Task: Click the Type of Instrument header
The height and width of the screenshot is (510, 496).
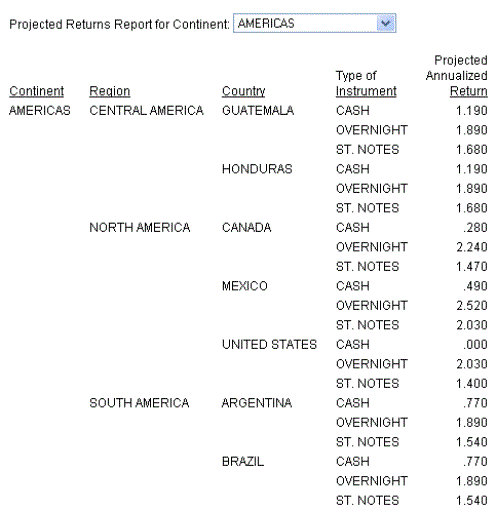Action: (x=366, y=83)
